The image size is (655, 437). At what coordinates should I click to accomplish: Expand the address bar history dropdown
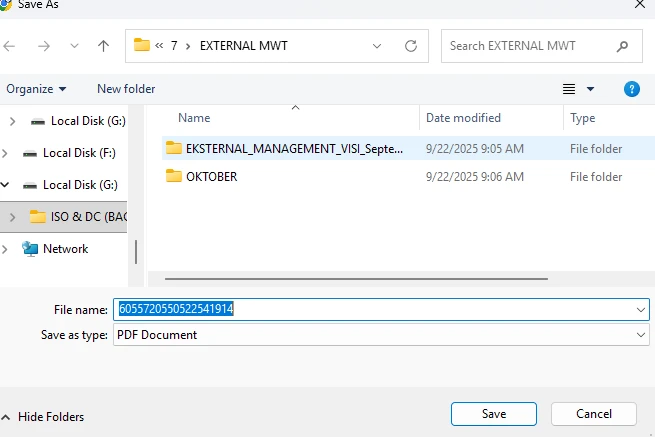[377, 46]
